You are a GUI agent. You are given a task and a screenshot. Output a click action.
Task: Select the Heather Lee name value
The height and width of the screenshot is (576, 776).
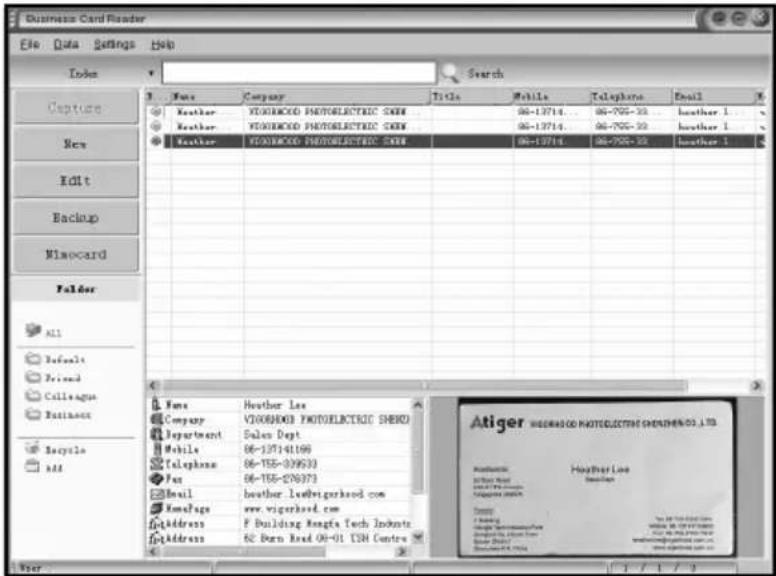pyautogui.click(x=275, y=405)
